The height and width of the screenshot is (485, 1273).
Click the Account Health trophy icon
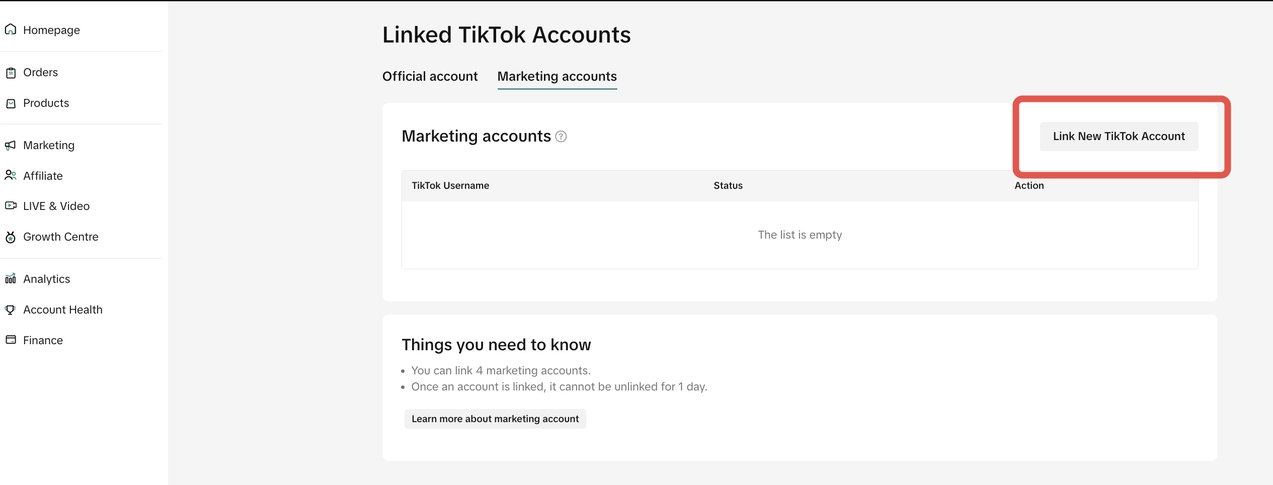(11, 310)
